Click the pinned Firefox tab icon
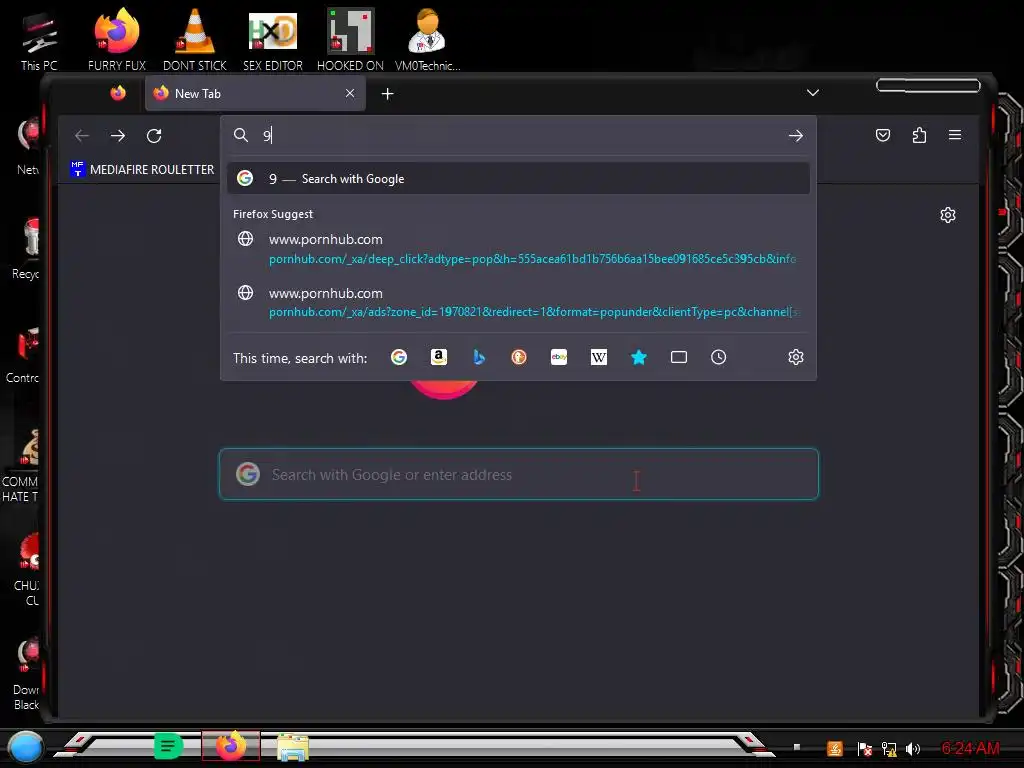 pyautogui.click(x=118, y=93)
